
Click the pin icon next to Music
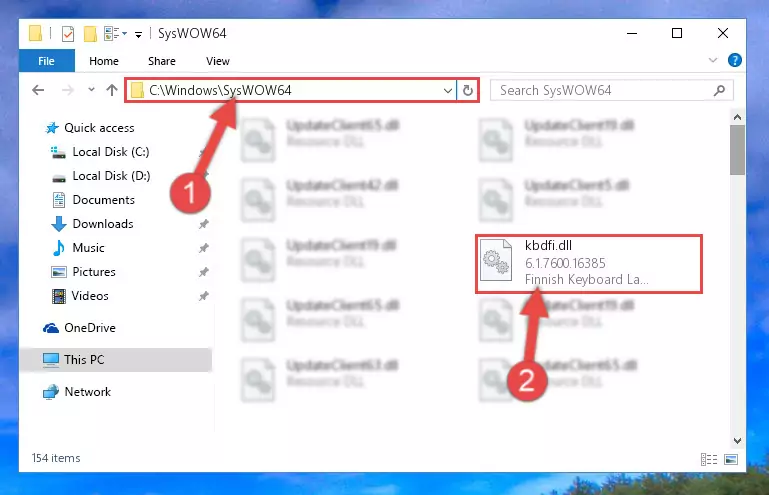point(204,248)
